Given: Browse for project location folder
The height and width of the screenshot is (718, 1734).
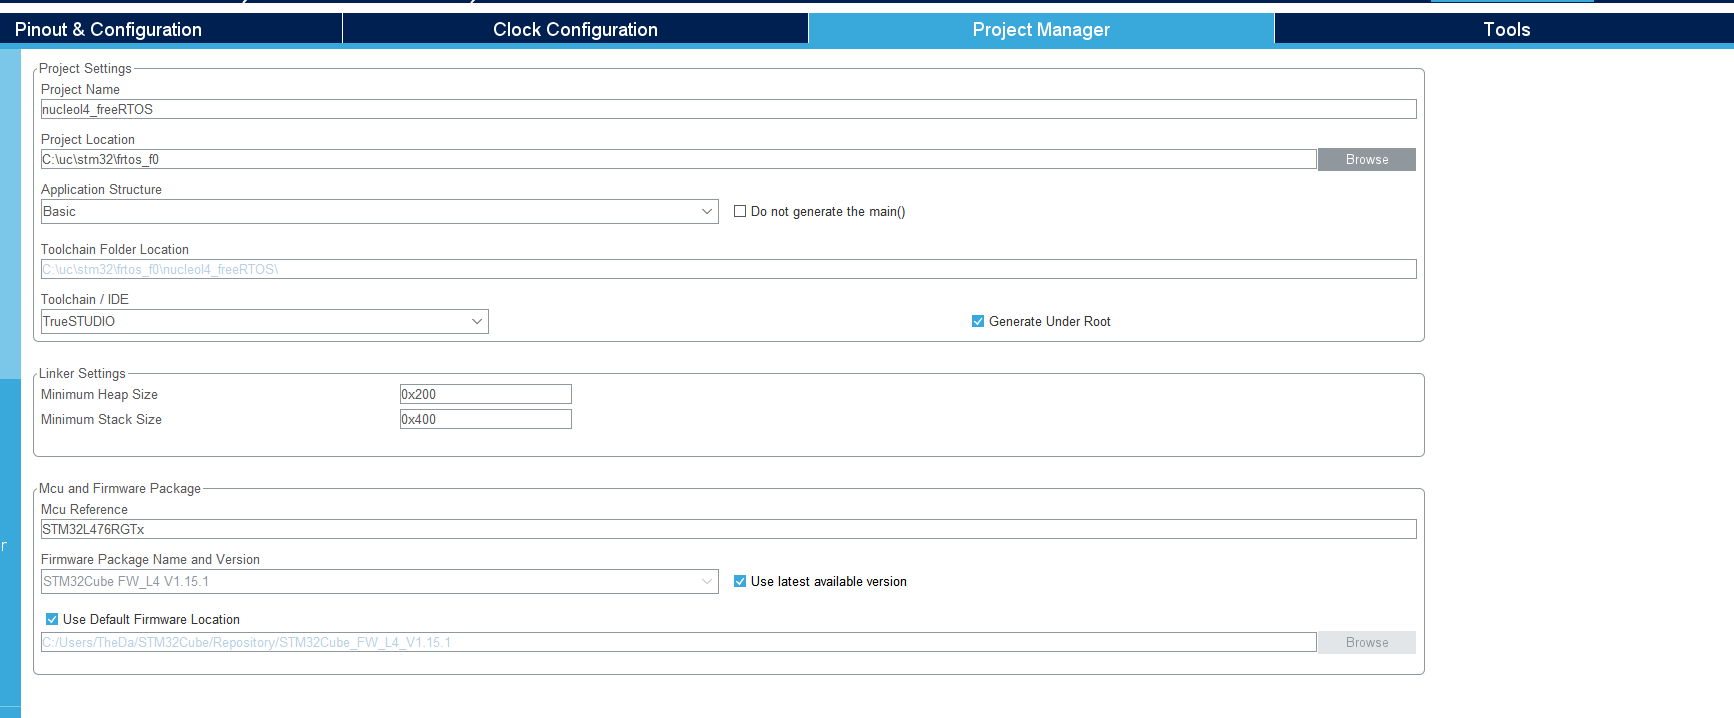Looking at the screenshot, I should [1366, 159].
